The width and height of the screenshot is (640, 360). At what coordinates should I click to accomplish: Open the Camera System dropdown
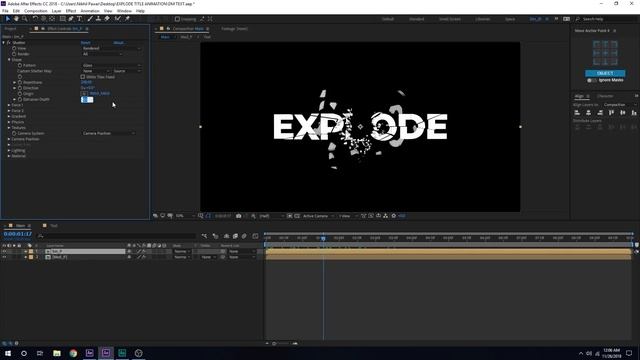tap(109, 133)
